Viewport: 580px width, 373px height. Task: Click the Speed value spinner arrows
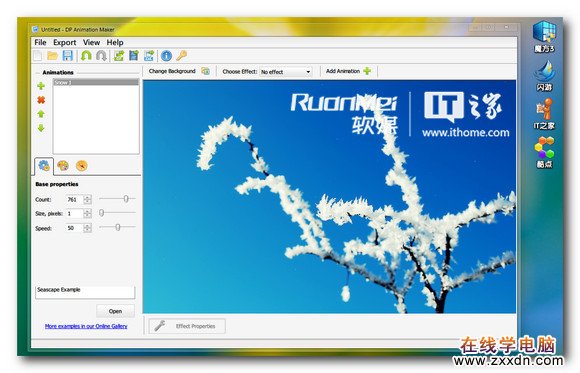(x=87, y=228)
